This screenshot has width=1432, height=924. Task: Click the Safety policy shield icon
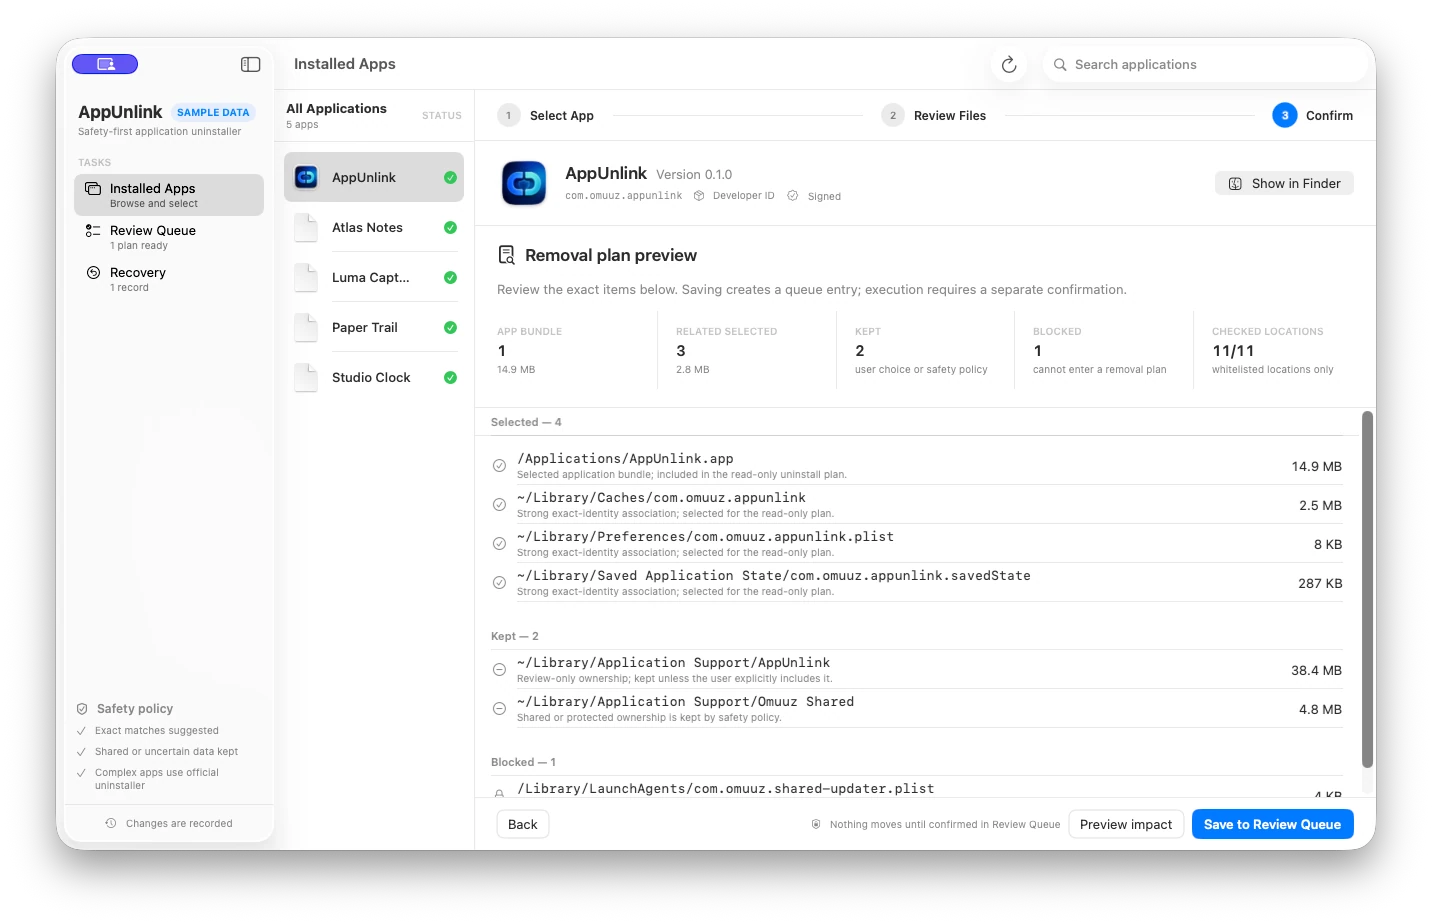[x=82, y=708]
